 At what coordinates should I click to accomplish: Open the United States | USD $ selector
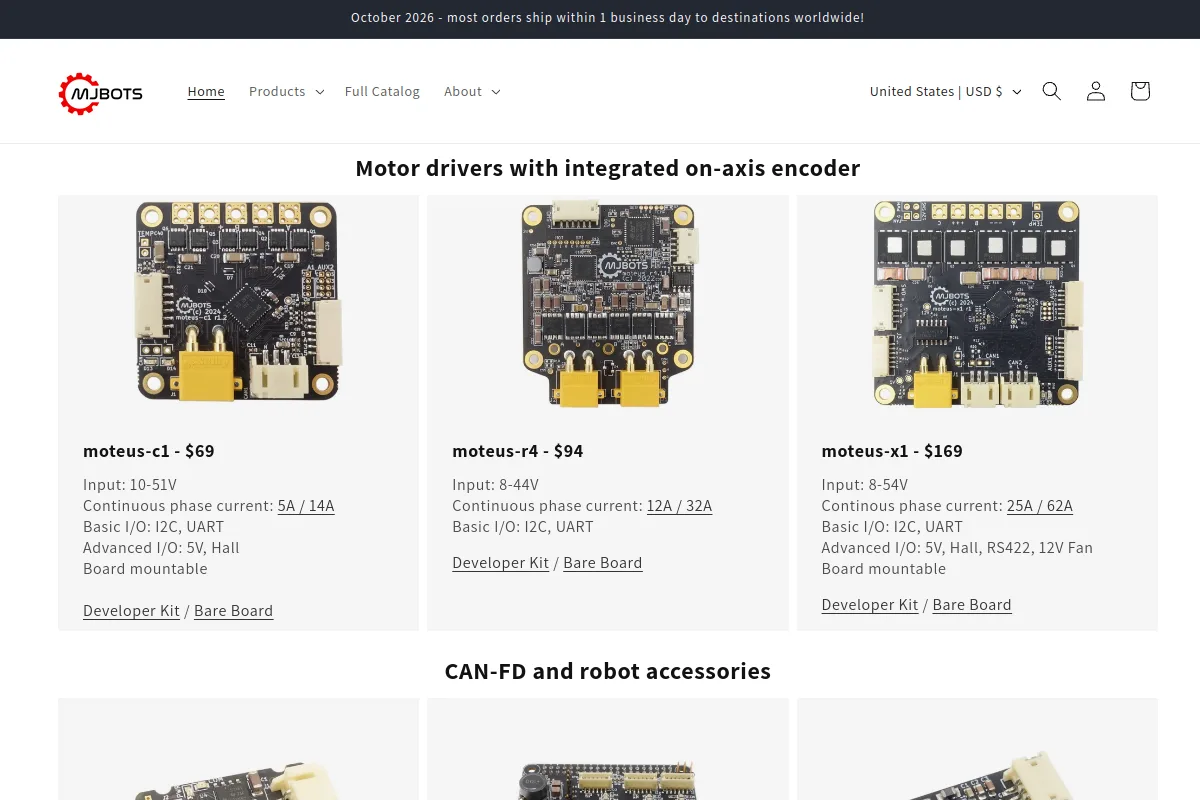[x=946, y=91]
